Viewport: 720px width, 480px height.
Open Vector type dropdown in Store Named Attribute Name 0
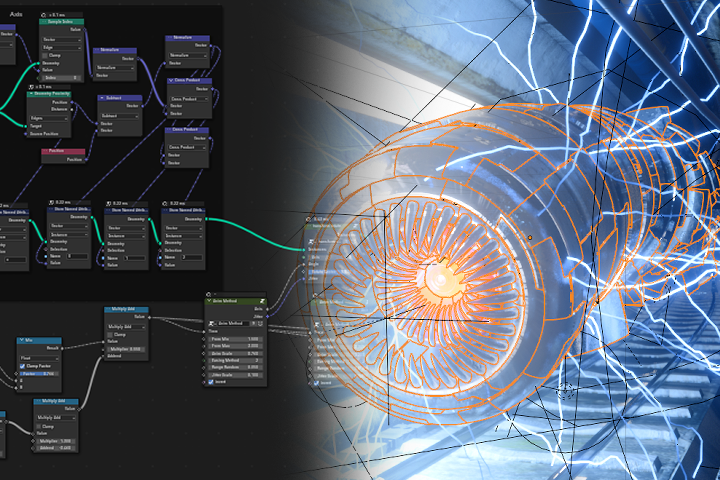coord(69,226)
